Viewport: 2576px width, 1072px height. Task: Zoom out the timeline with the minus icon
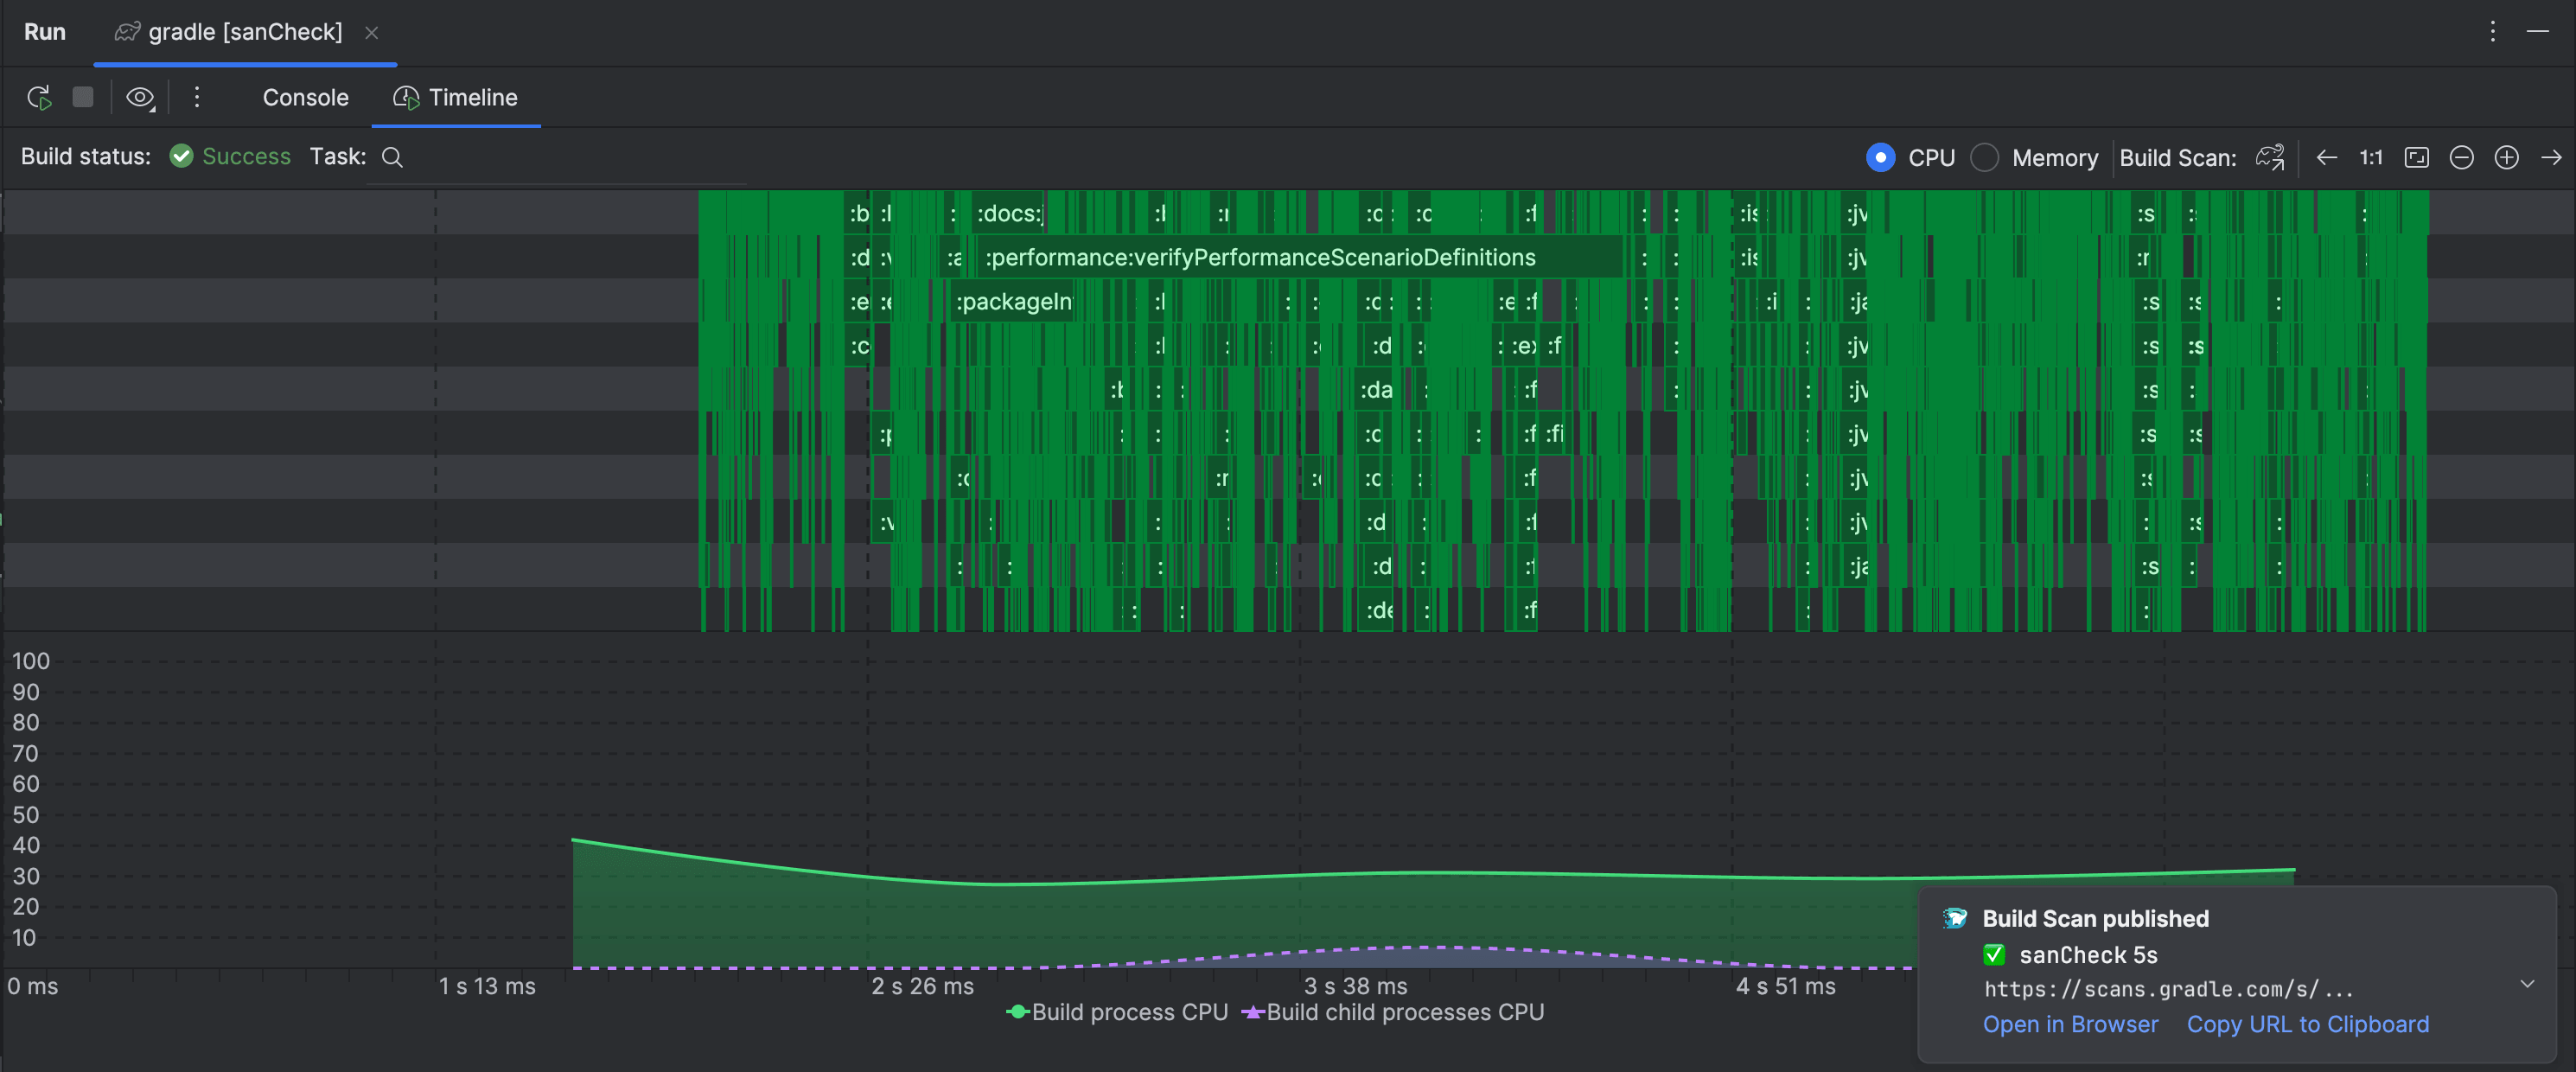pos(2462,157)
